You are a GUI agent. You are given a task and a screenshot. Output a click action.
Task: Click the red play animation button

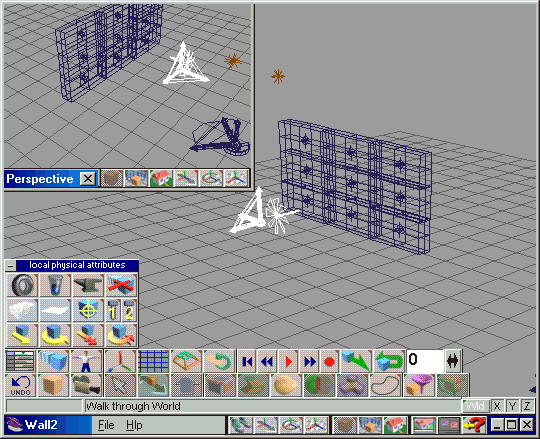pos(288,361)
